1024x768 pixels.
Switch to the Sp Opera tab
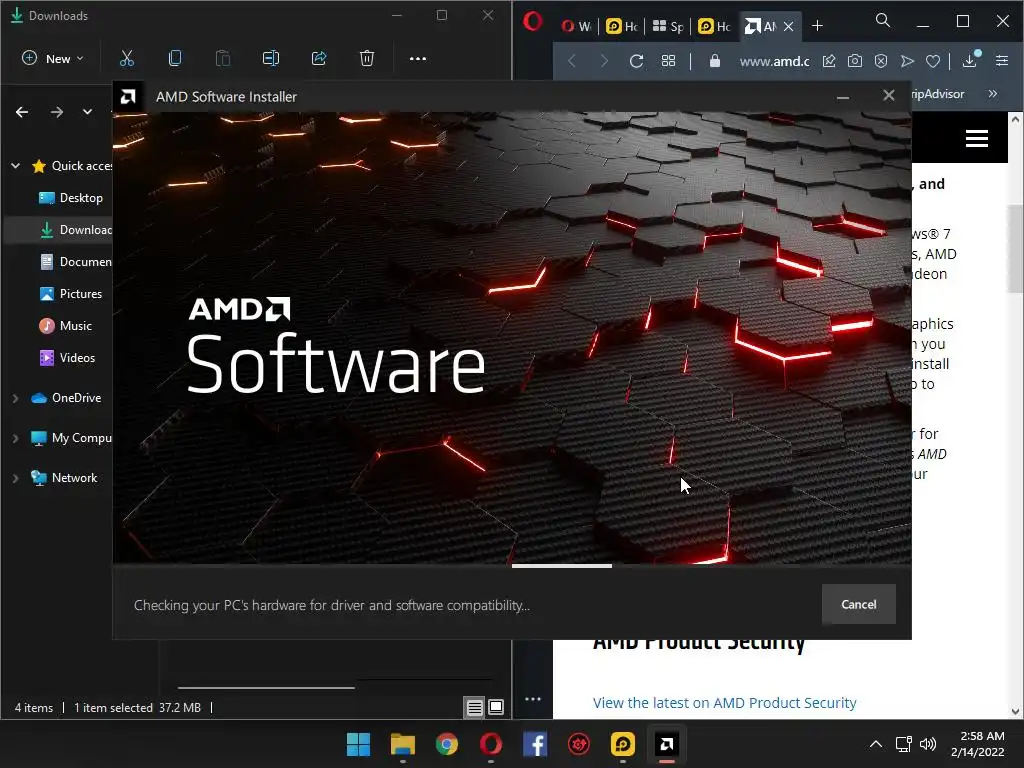click(668, 26)
